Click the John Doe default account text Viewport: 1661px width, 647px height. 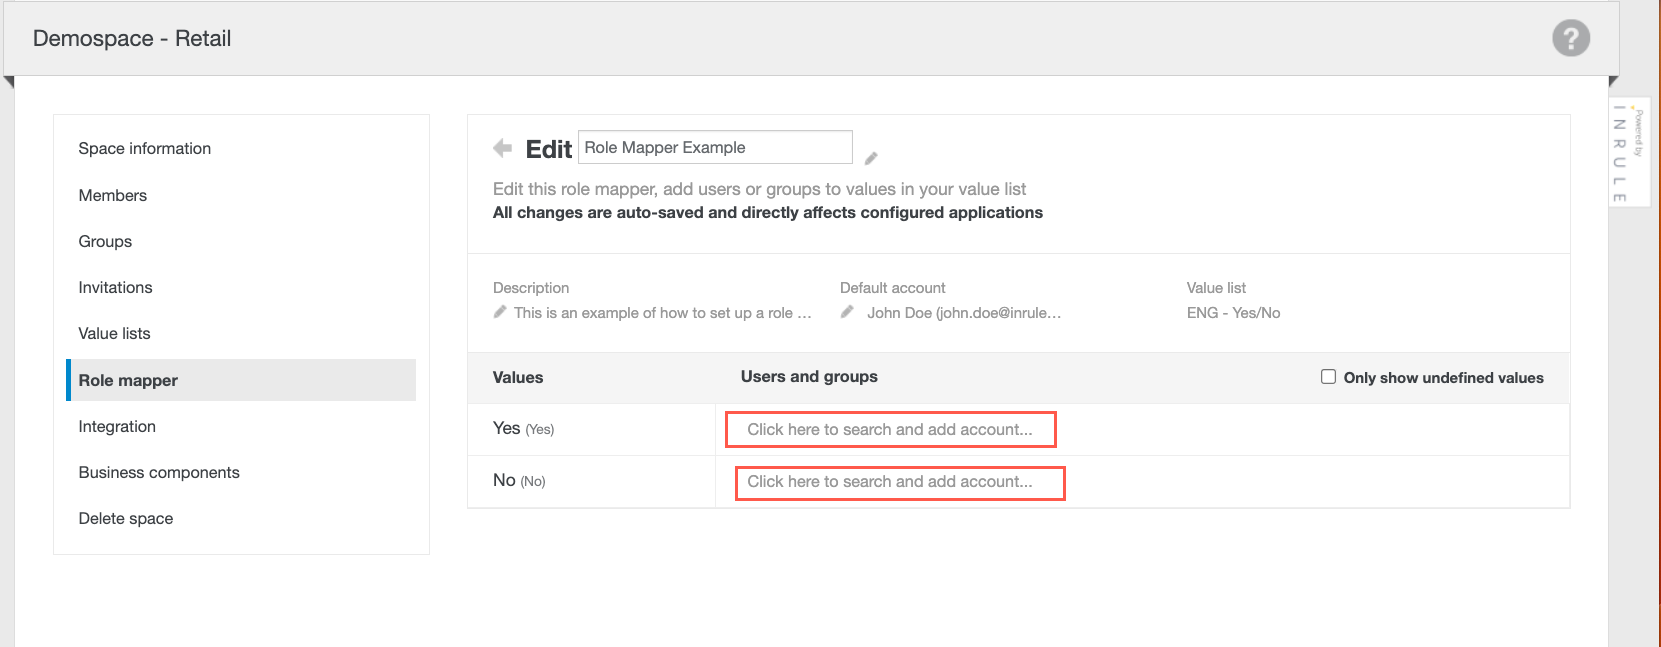[963, 313]
